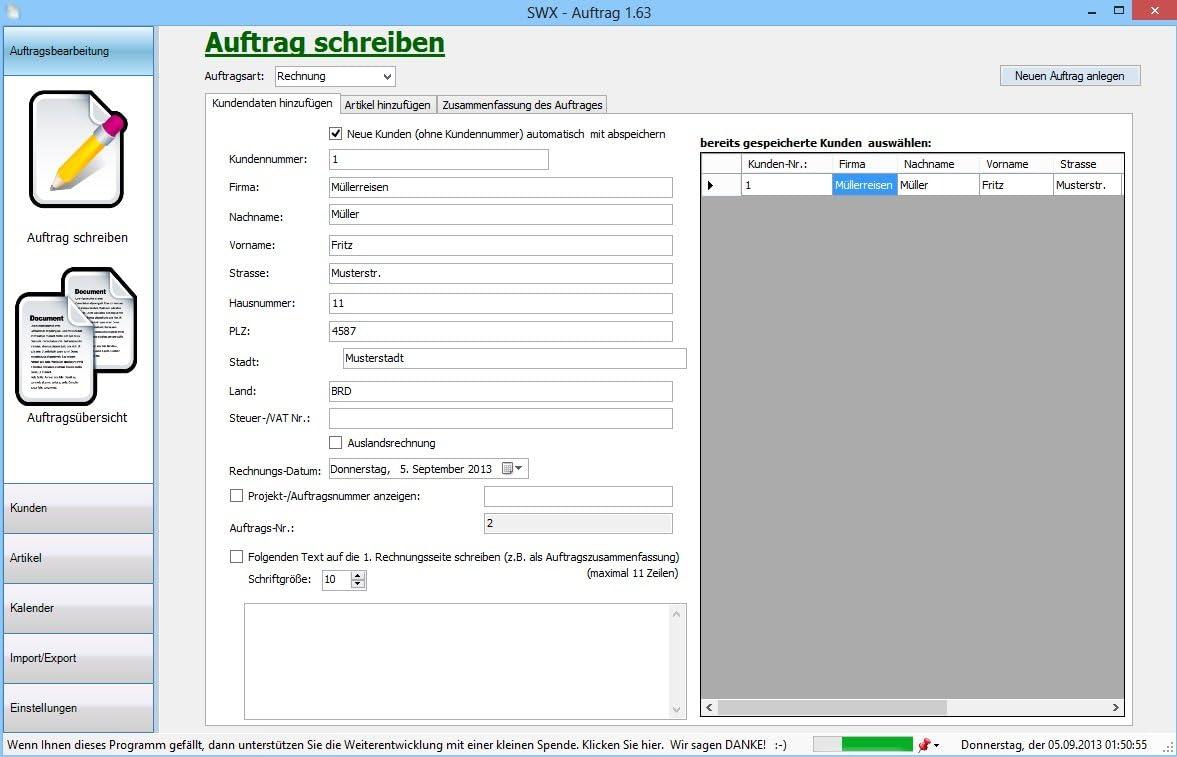
Task: Uncheck Neue Kunden automatisch mit abspeichern
Action: [x=336, y=134]
